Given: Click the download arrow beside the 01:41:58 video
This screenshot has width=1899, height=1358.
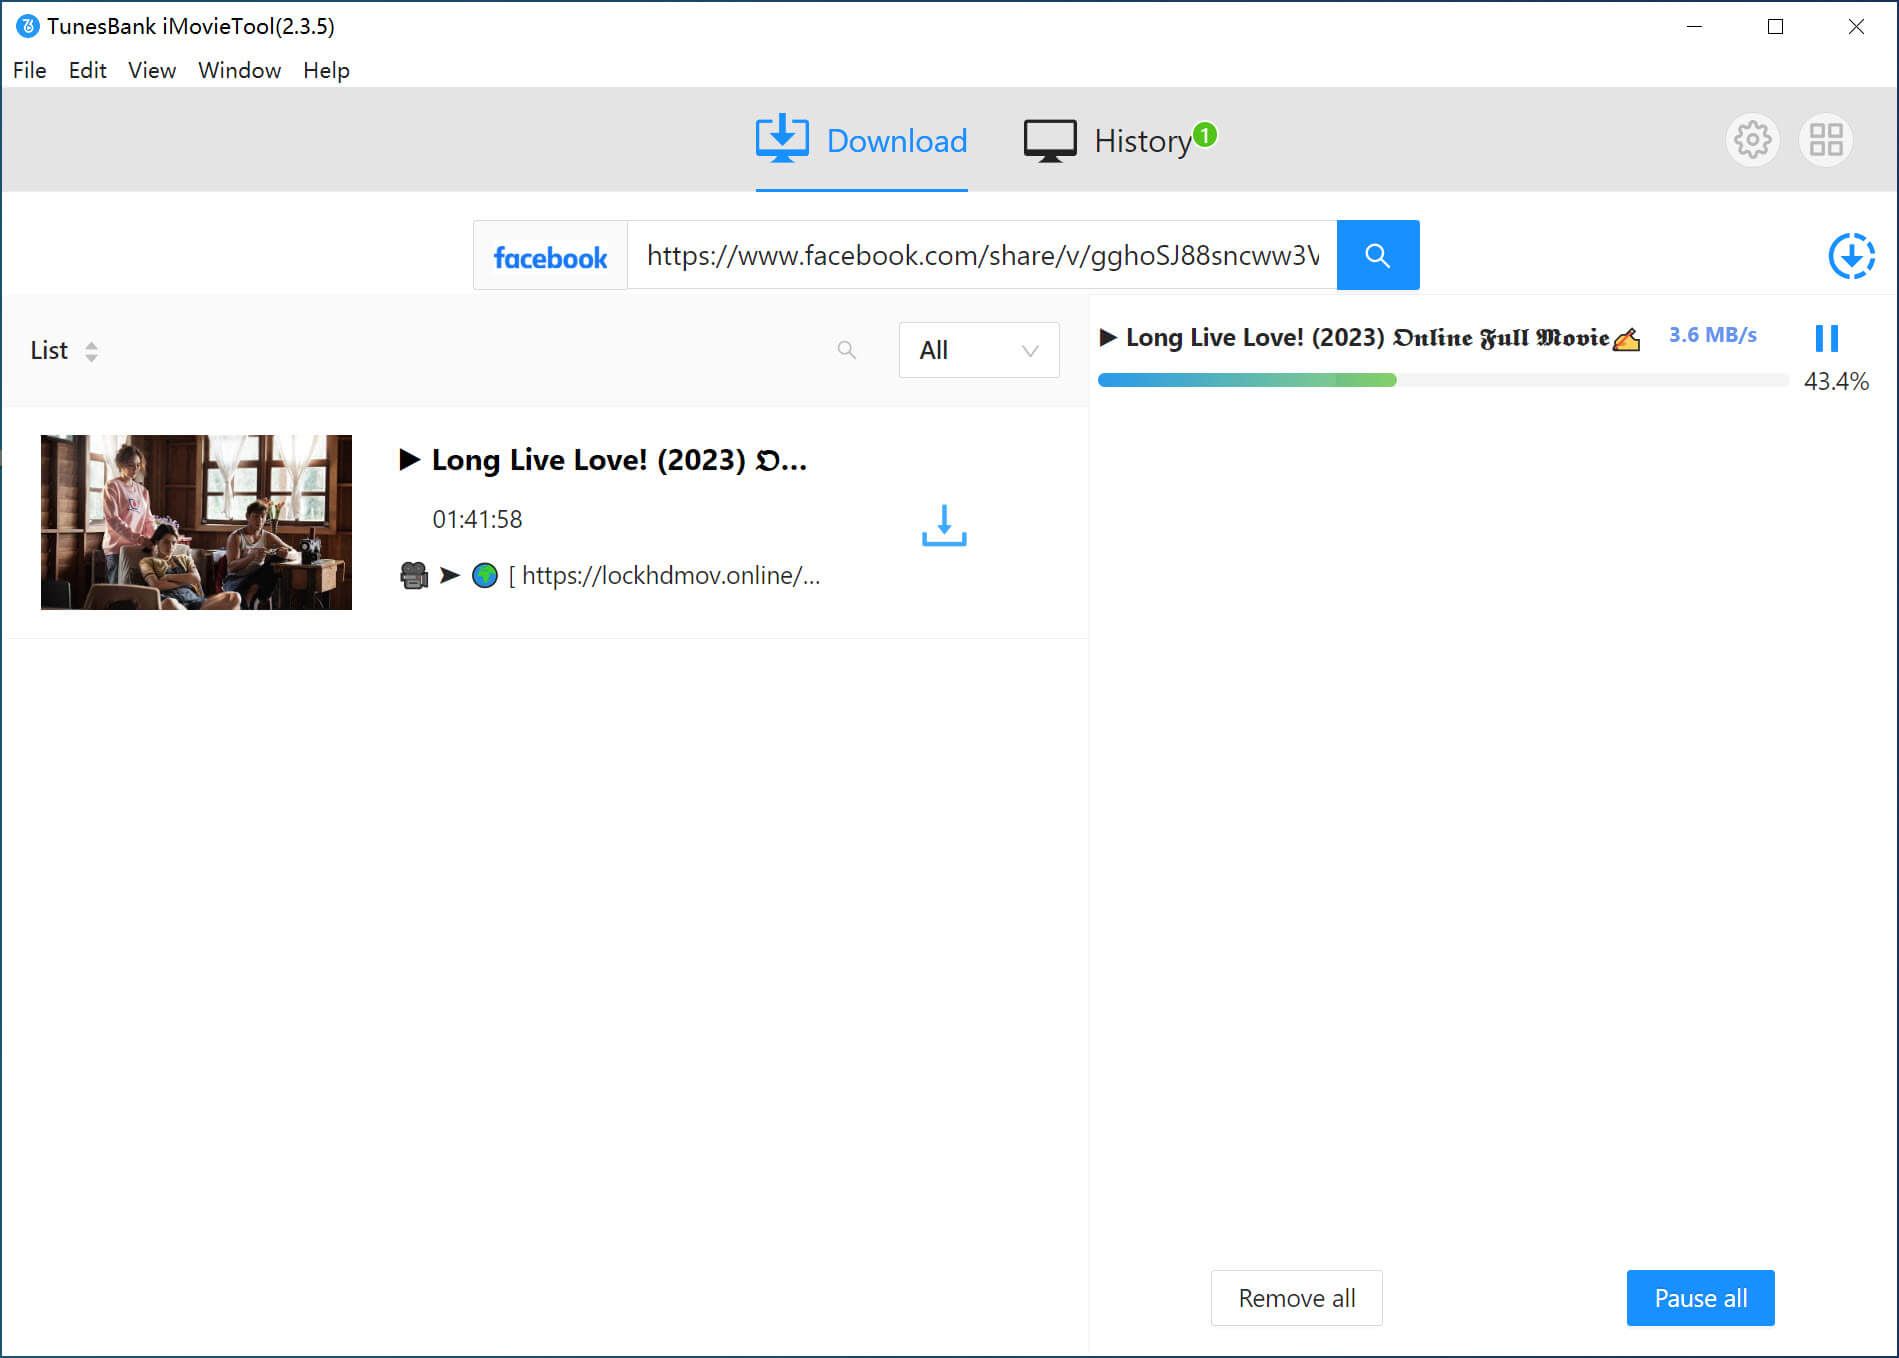Looking at the screenshot, I should tap(943, 525).
